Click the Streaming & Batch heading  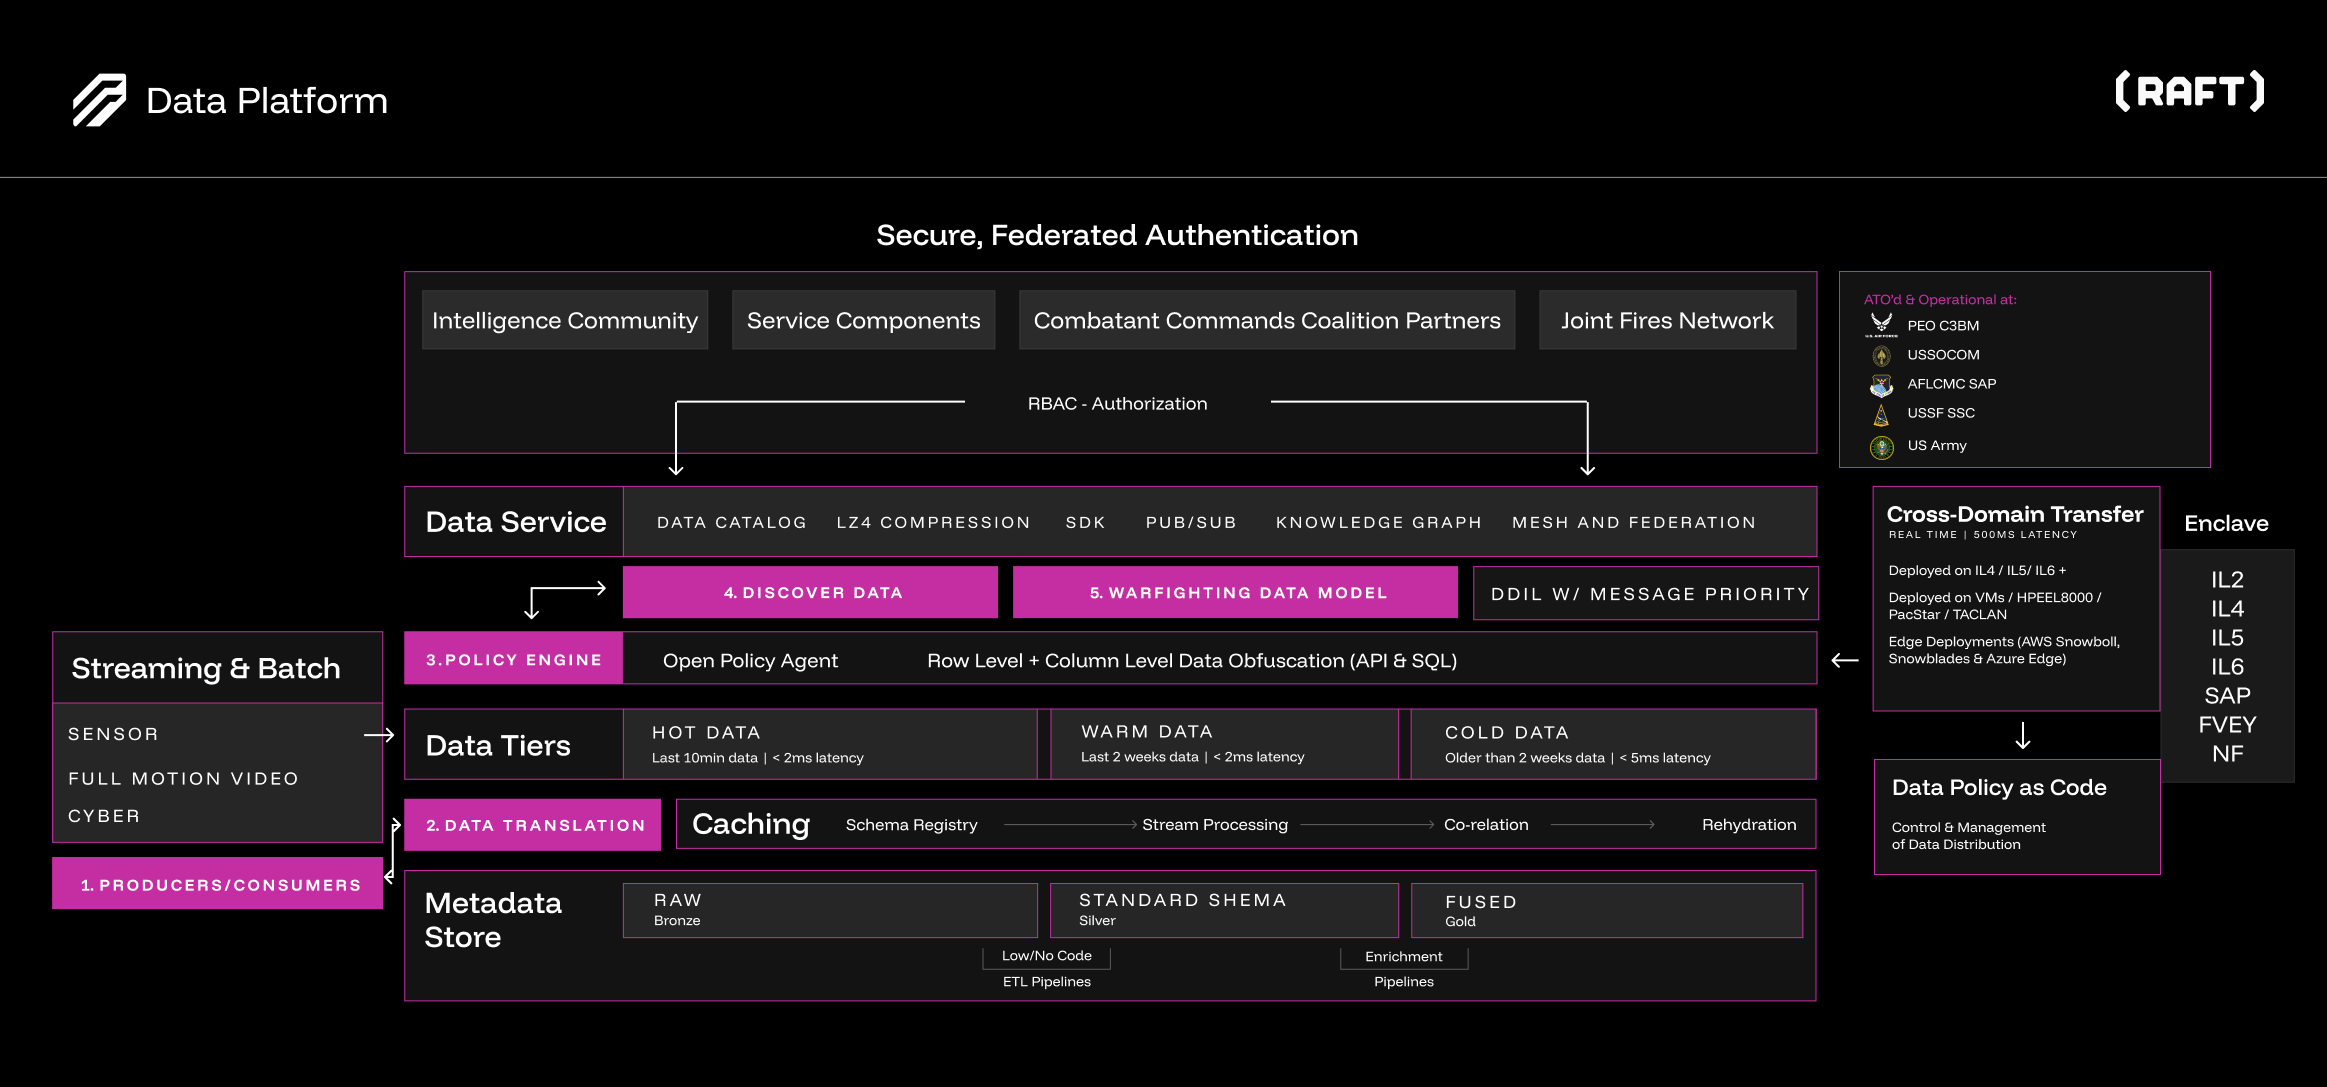[206, 668]
